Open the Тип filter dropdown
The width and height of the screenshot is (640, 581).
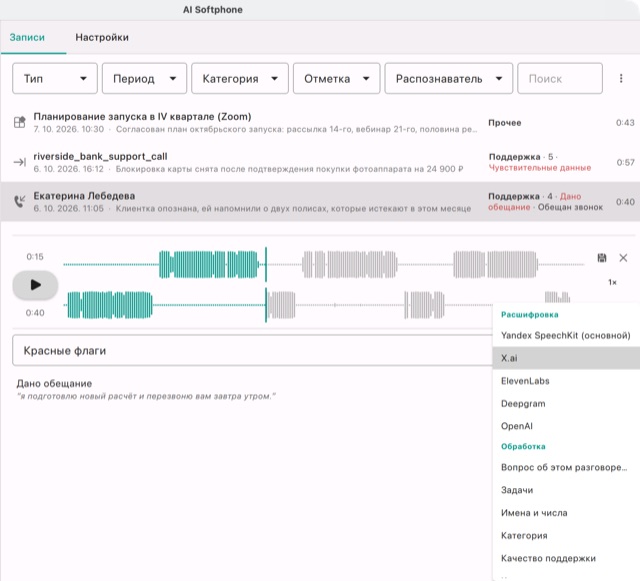pyautogui.click(x=55, y=78)
